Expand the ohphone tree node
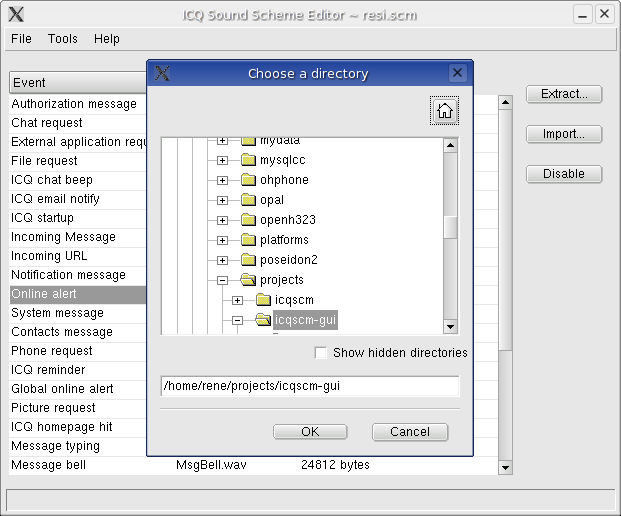This screenshot has width=621, height=516. tap(222, 180)
